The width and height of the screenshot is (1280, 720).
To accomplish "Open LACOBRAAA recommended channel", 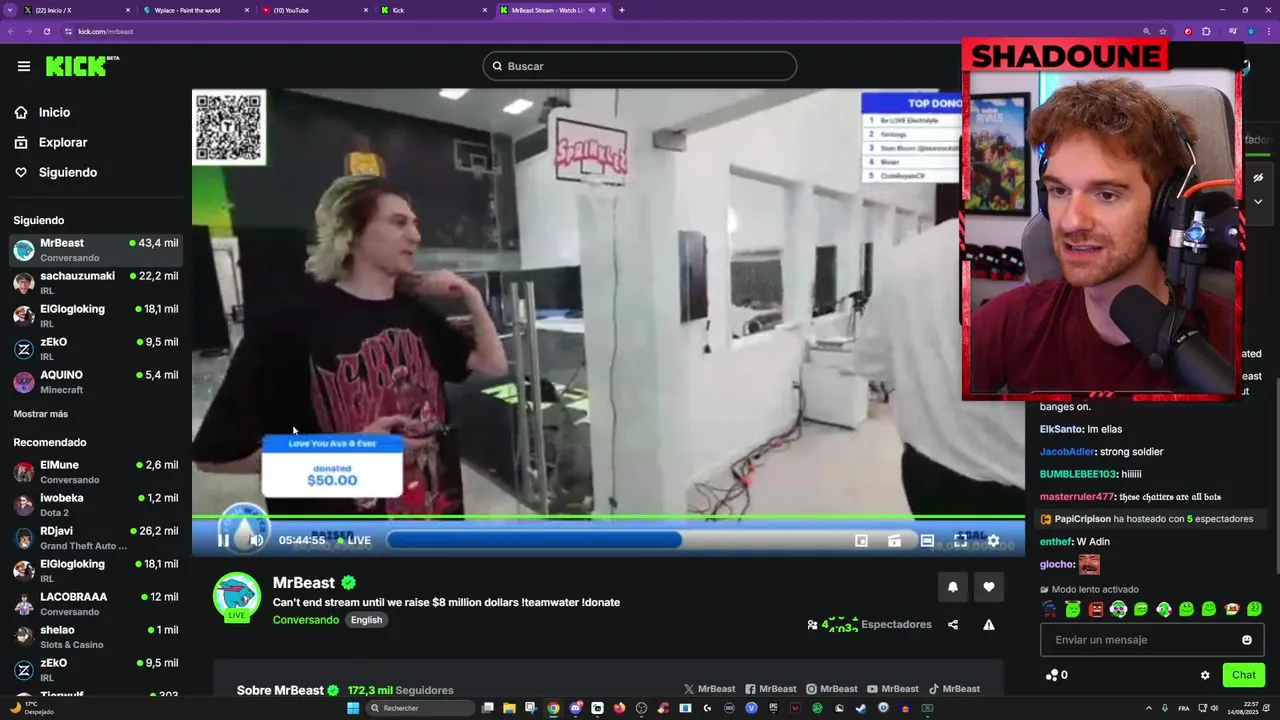I will (x=96, y=604).
